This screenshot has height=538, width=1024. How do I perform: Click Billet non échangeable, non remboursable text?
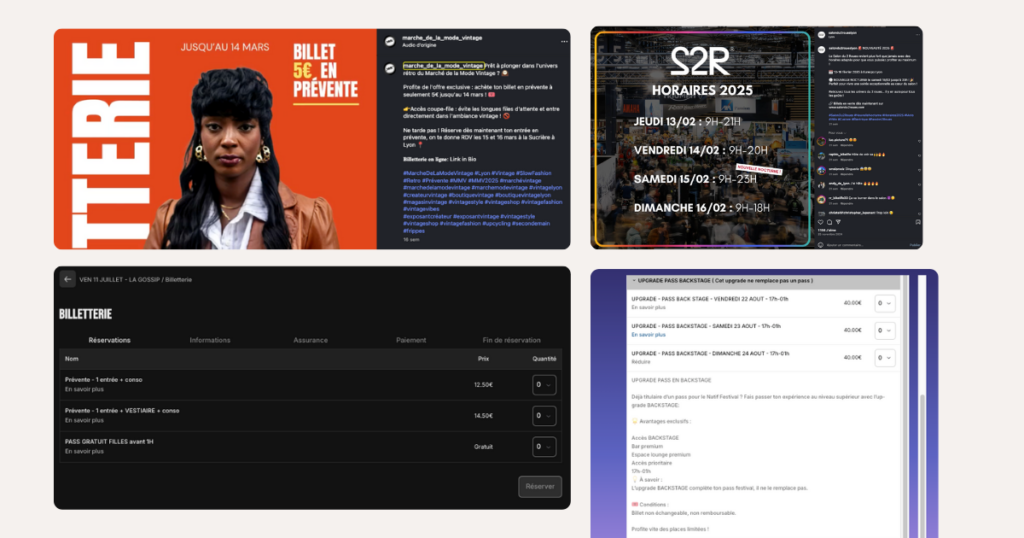coord(684,513)
